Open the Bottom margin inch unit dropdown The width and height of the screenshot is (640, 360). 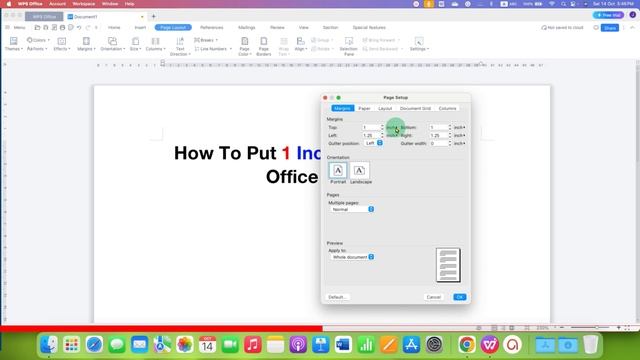[460, 127]
